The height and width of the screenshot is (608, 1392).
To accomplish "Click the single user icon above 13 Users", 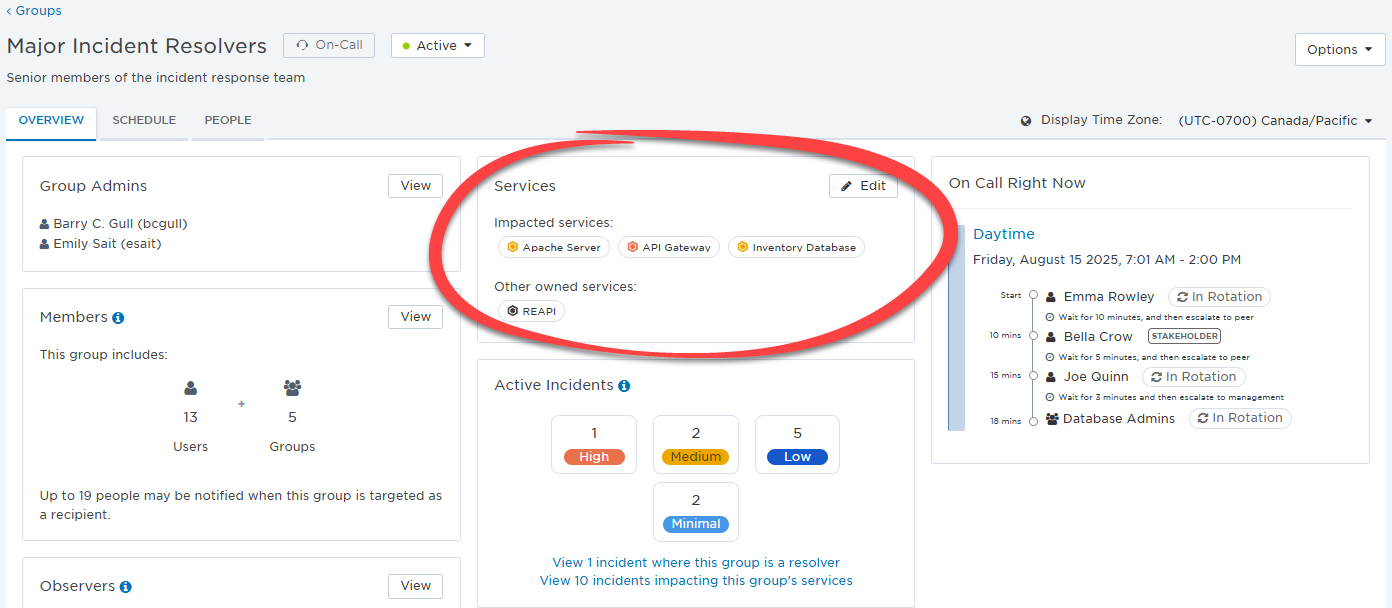I will coord(190,388).
